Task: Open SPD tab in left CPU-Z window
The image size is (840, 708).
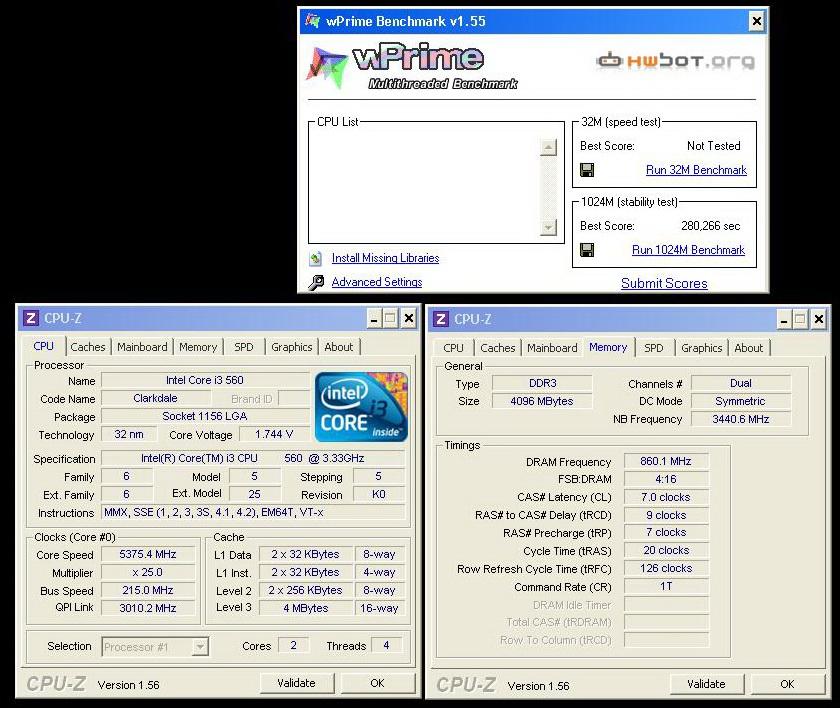Action: [244, 347]
